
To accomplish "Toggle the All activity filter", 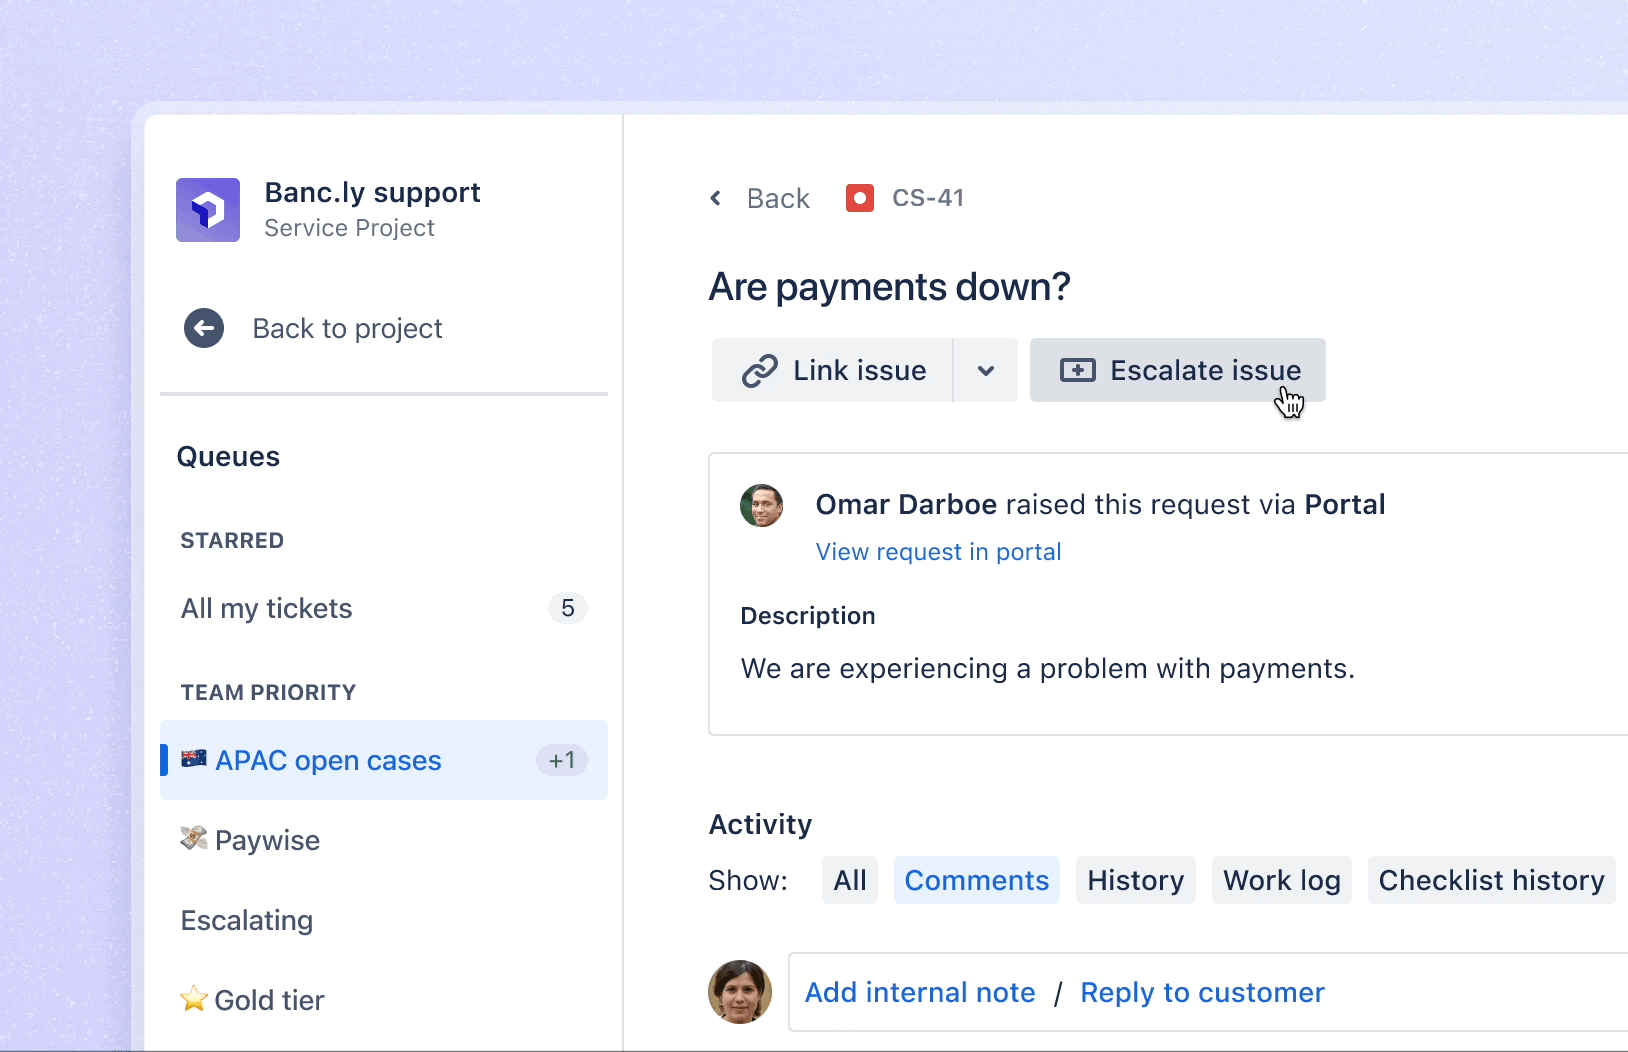I will click(x=849, y=880).
